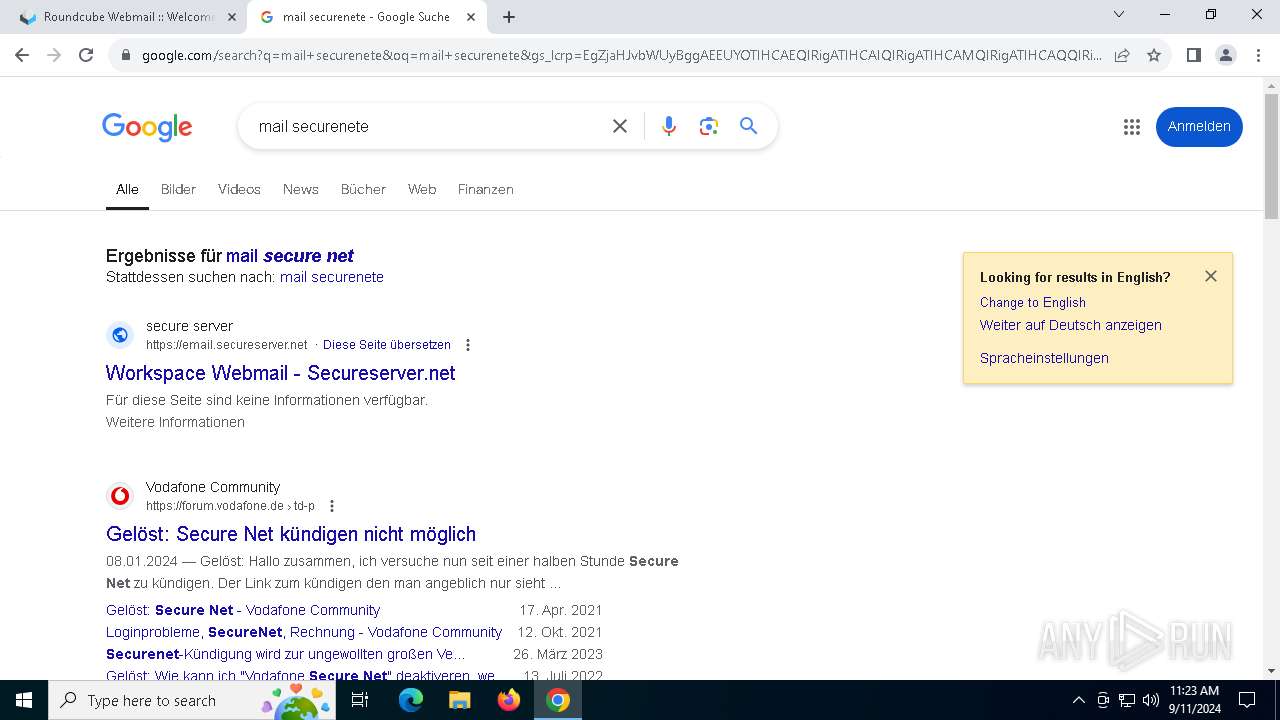The image size is (1280, 720).
Task: Open 'Securenet-Kündigung wird zur ungewollten' sublink
Action: point(285,654)
